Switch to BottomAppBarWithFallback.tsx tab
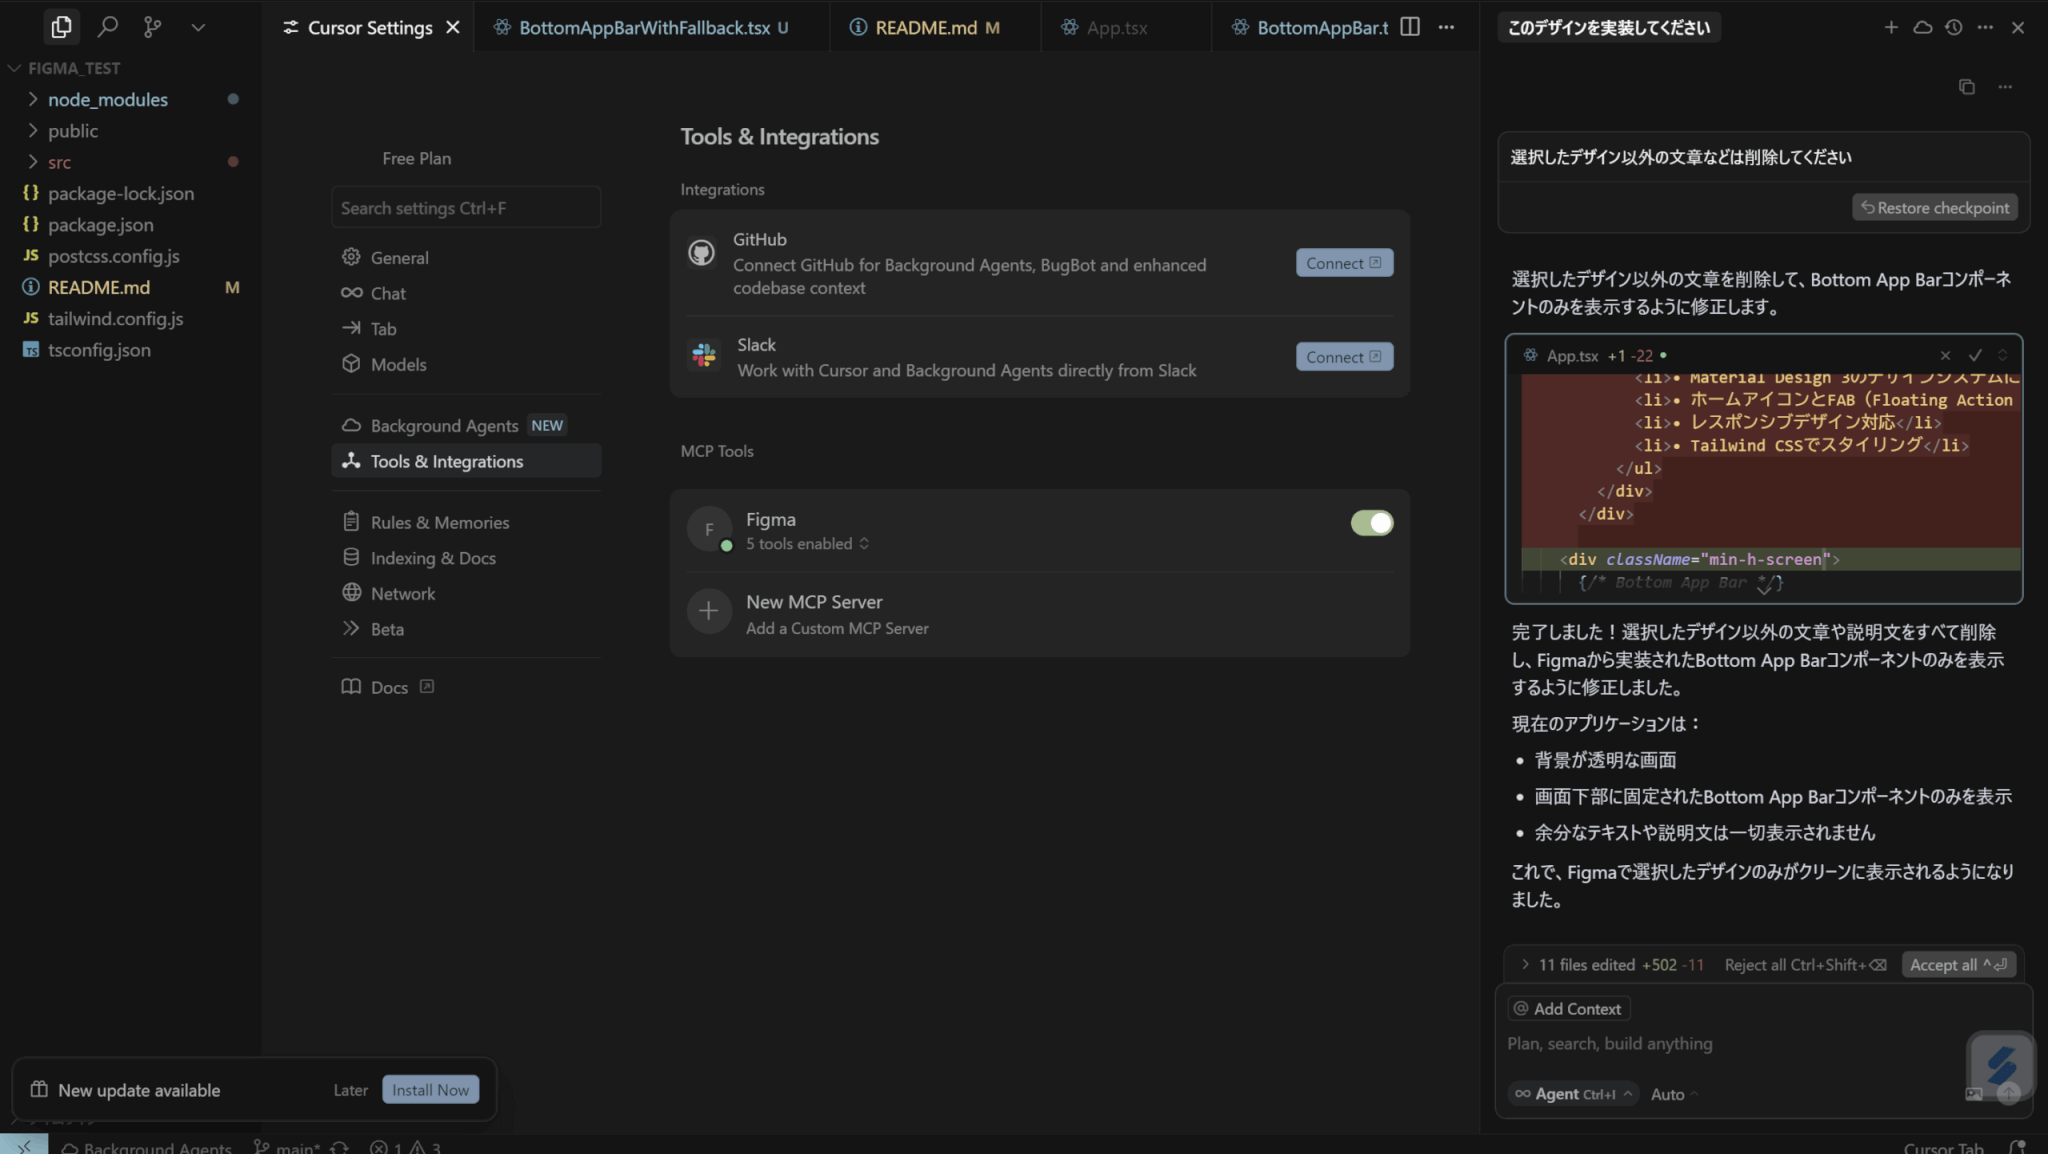 (653, 27)
